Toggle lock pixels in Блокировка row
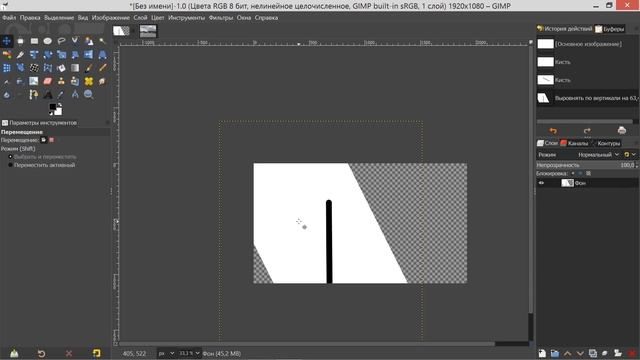640x360 pixels. coord(573,173)
